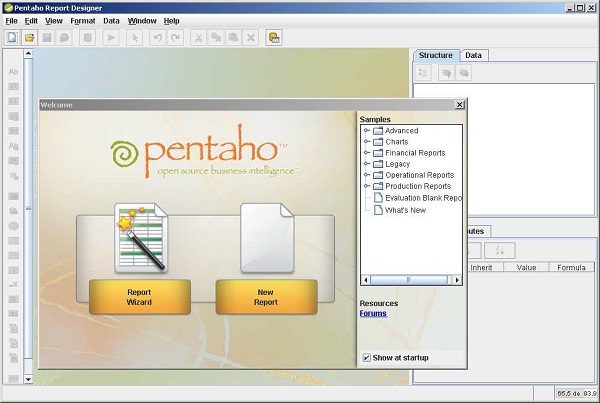600x403 pixels.
Task: Select 'Advanced' folder label in Samples
Action: point(401,131)
